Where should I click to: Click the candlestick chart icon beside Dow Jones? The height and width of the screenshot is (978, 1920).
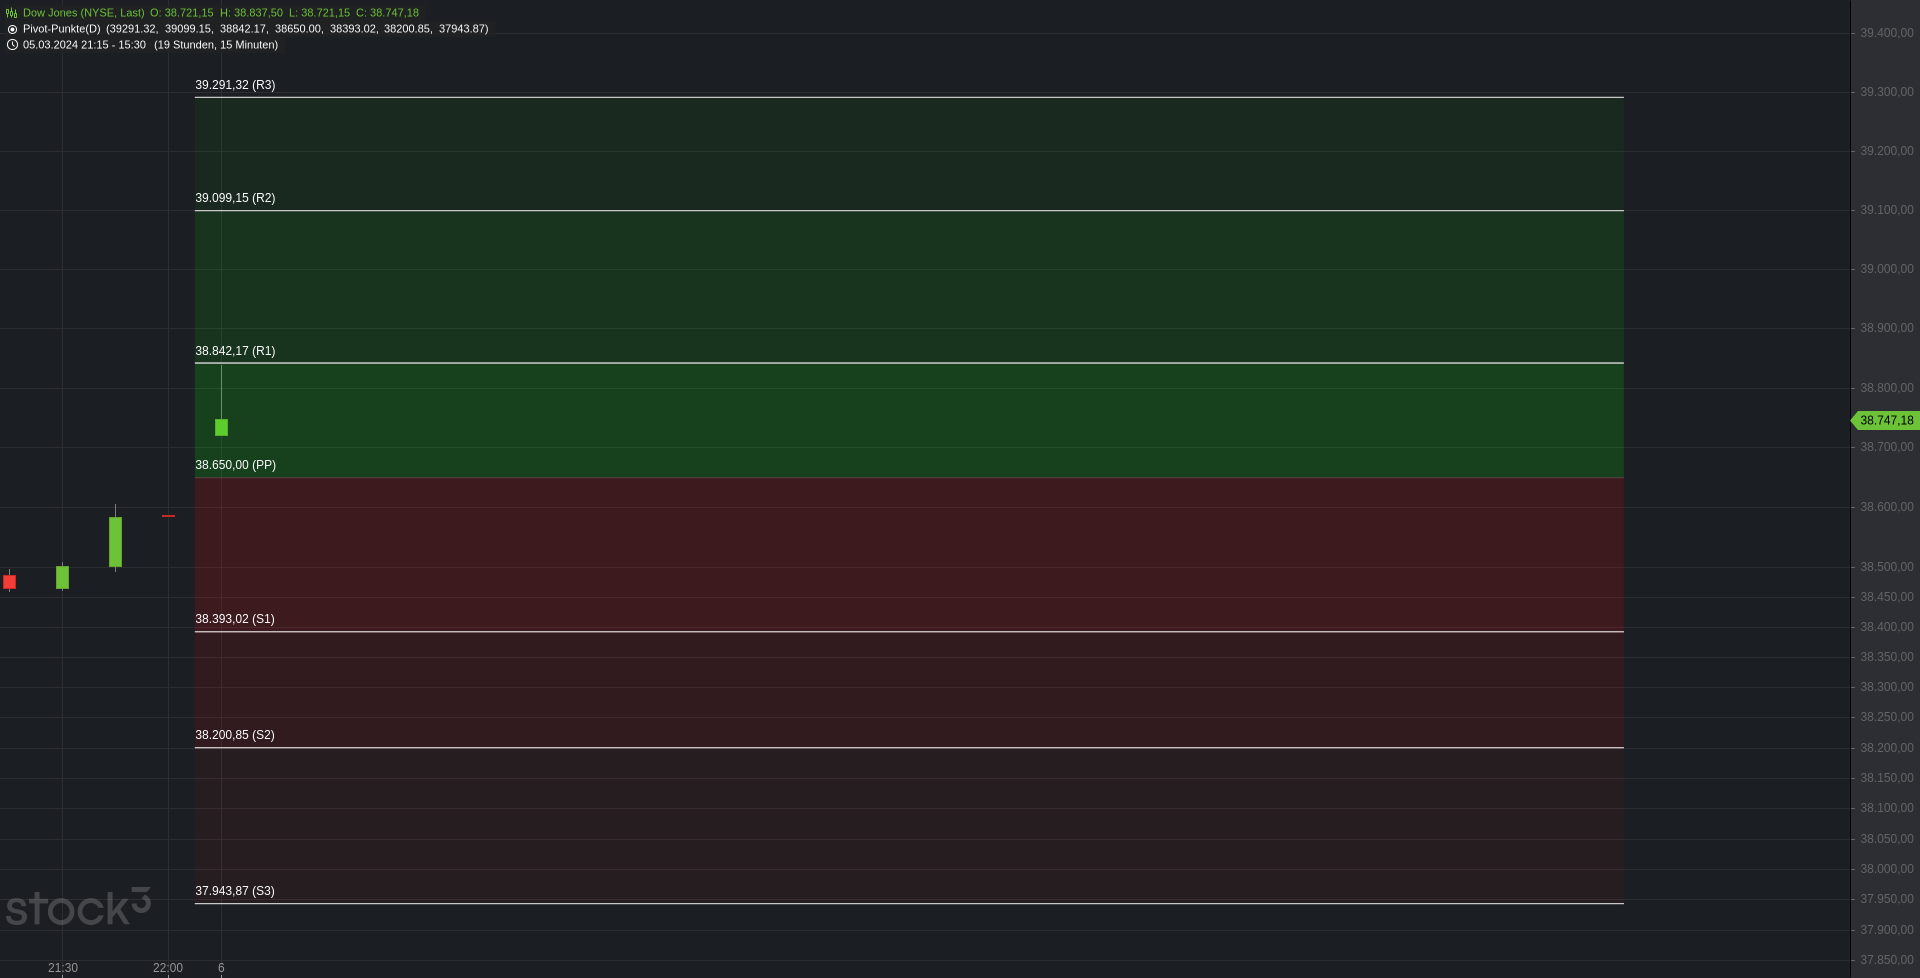point(12,13)
